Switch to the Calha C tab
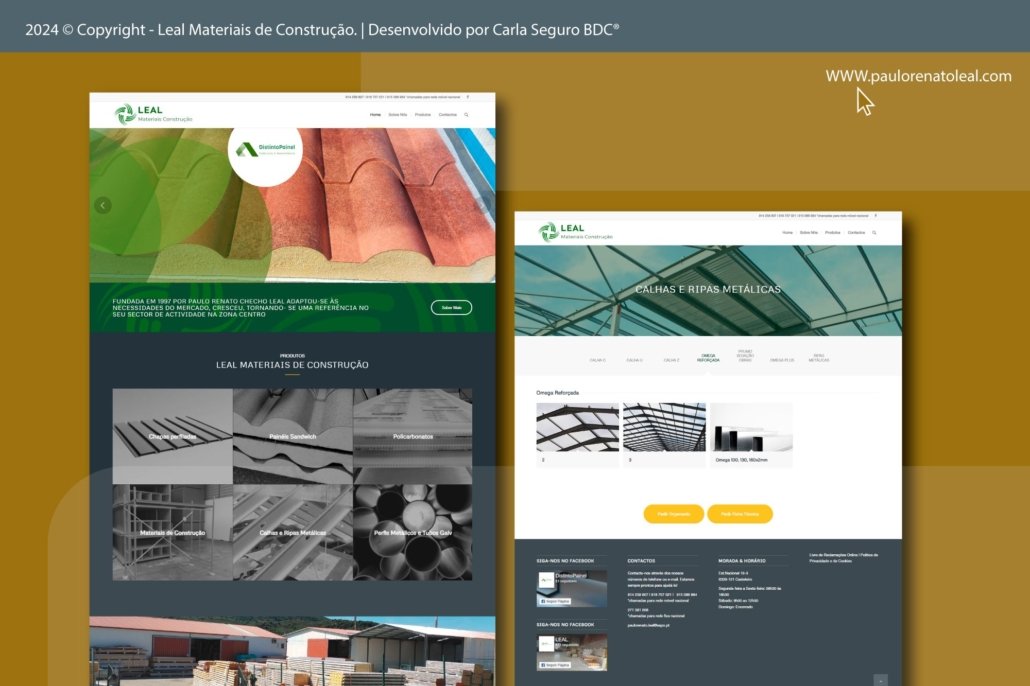Image resolution: width=1030 pixels, height=686 pixels. 597,359
